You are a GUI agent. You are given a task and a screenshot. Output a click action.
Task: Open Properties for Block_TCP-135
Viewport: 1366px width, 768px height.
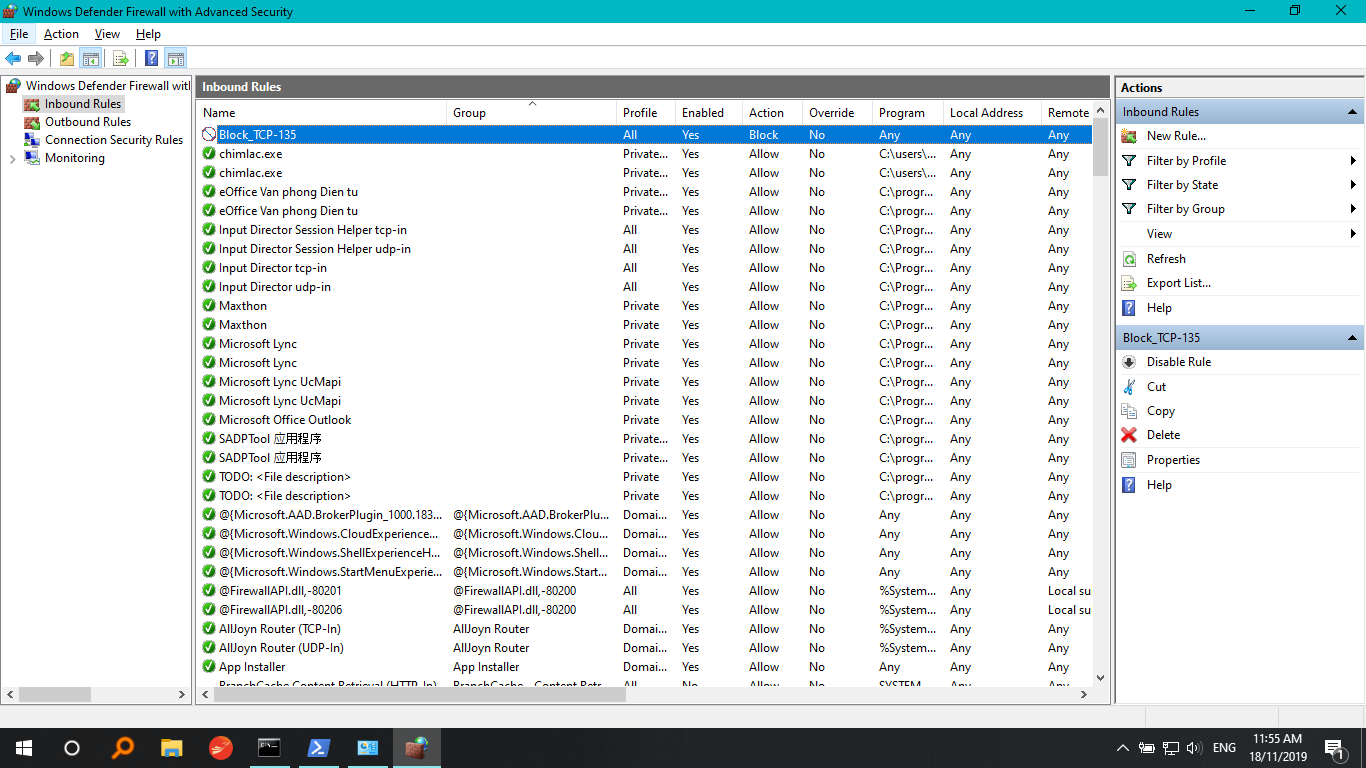1173,460
